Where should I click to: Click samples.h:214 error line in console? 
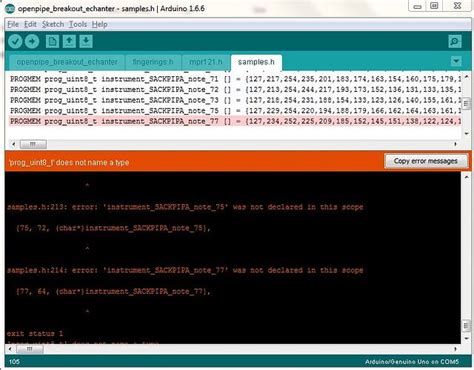pos(185,270)
